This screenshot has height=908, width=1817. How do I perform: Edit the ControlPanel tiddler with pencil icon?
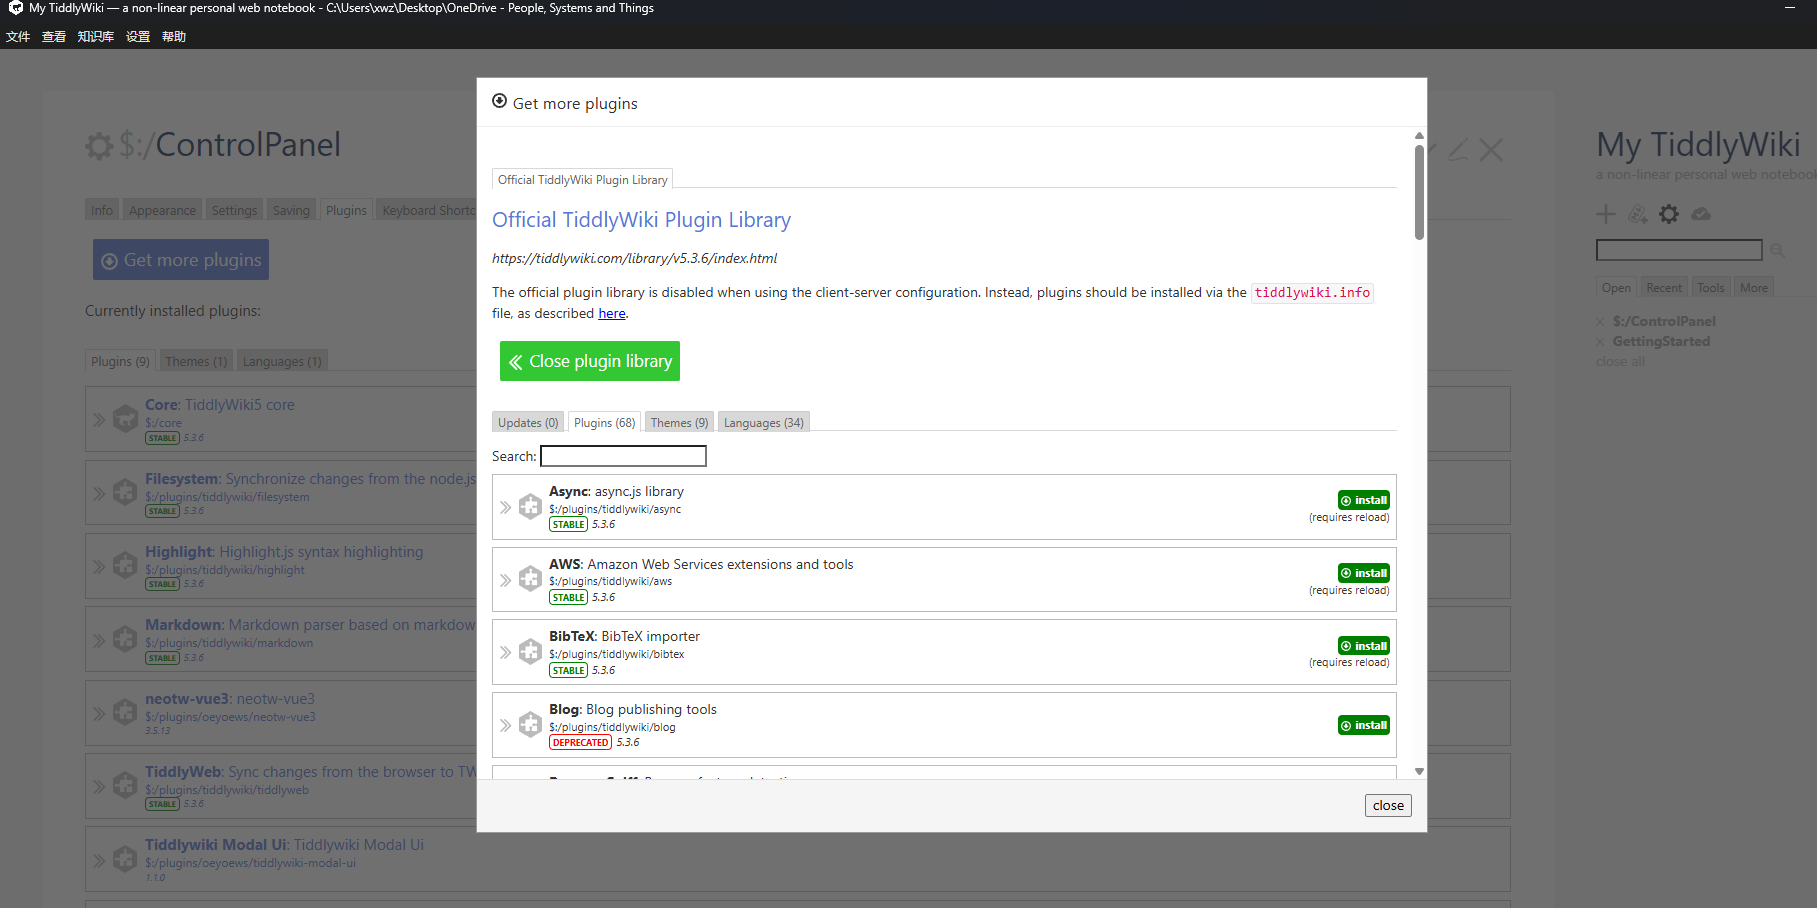click(x=1459, y=150)
